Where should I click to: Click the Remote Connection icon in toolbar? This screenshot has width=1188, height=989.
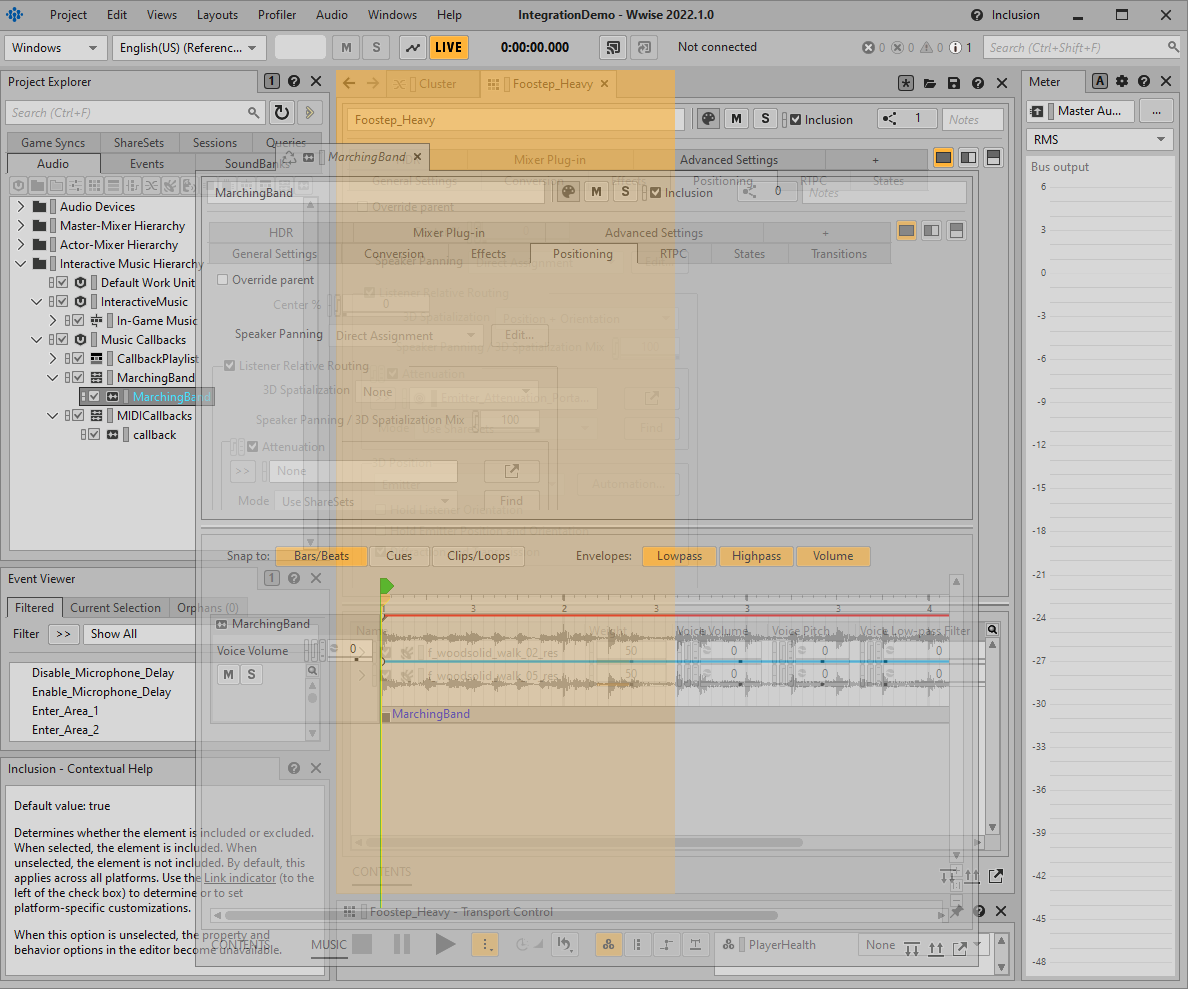[613, 48]
